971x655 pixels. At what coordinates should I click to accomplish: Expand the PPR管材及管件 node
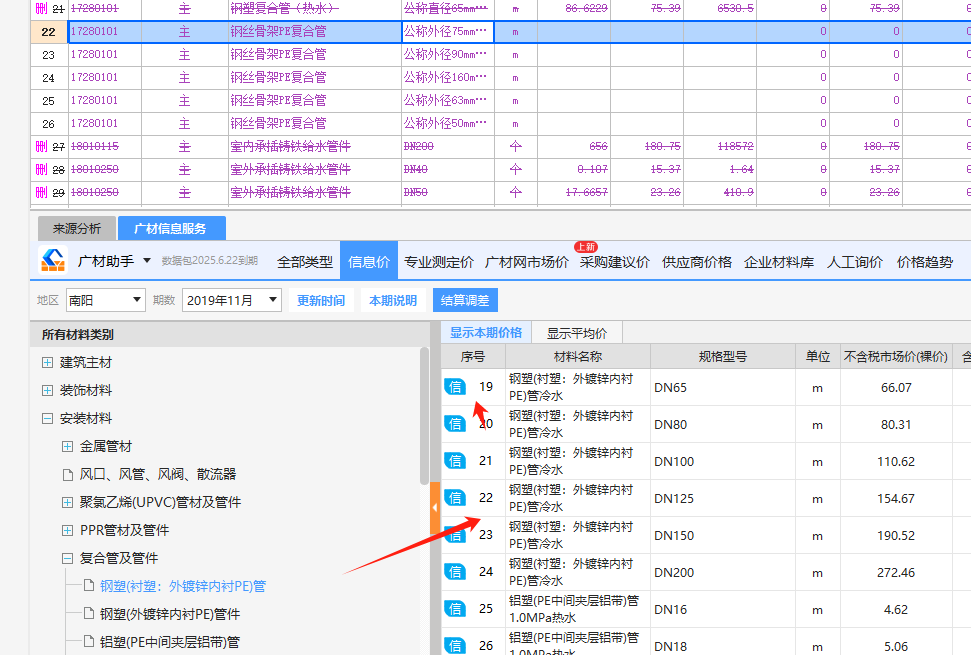coord(67,530)
